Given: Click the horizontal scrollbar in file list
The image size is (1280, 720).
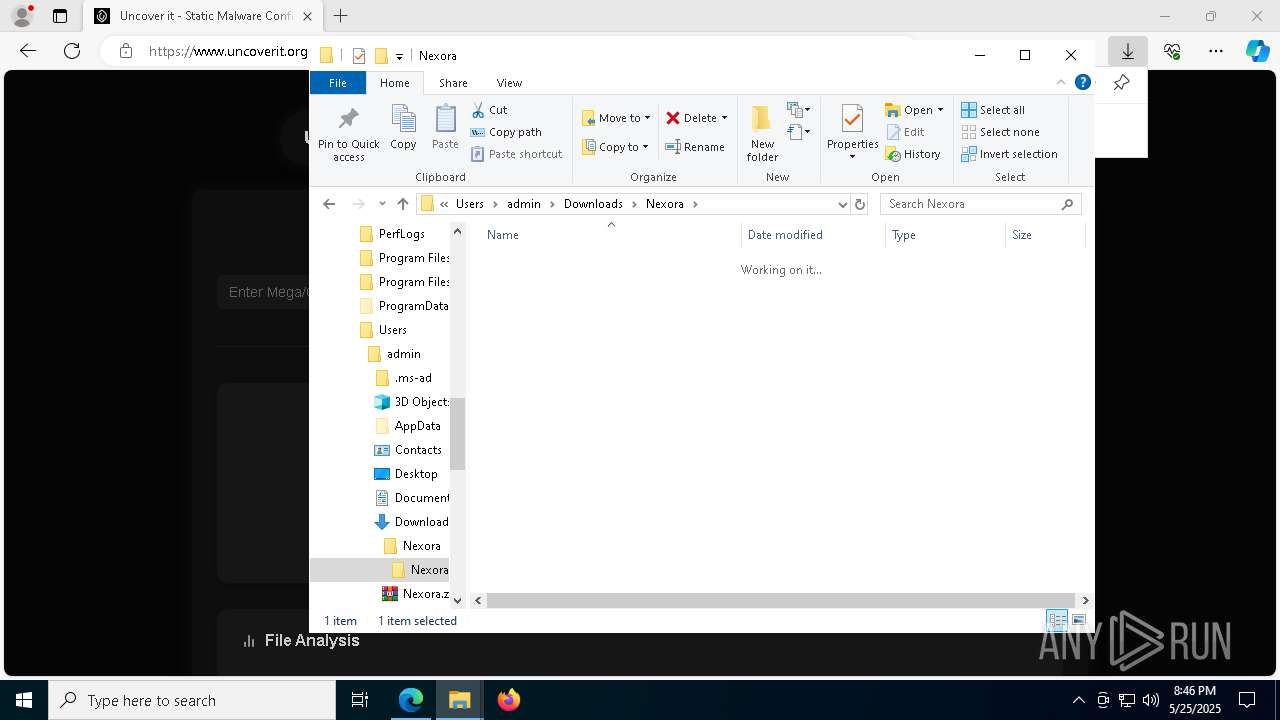Looking at the screenshot, I should [x=780, y=600].
